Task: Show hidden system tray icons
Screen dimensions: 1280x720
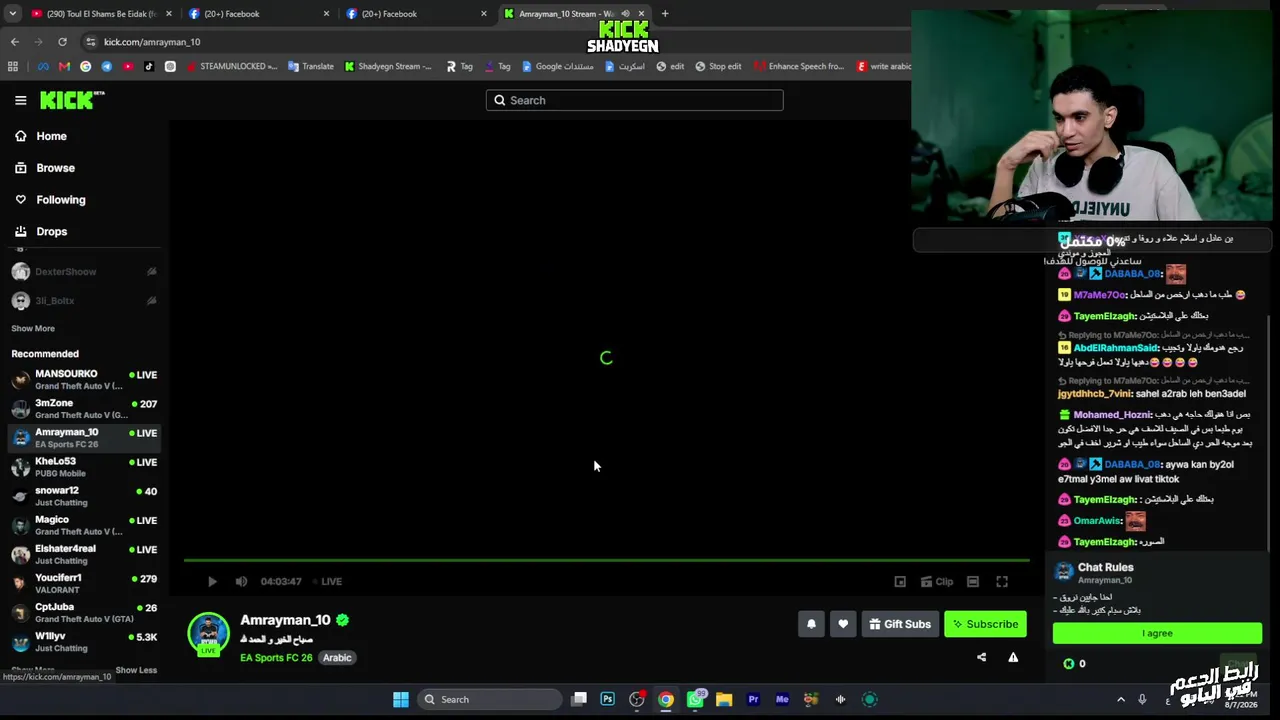Action: click(x=1120, y=700)
